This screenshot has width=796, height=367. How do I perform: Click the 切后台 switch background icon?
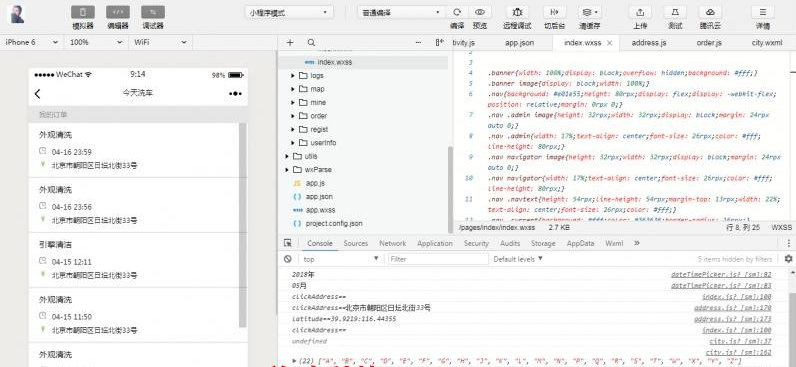[x=554, y=12]
